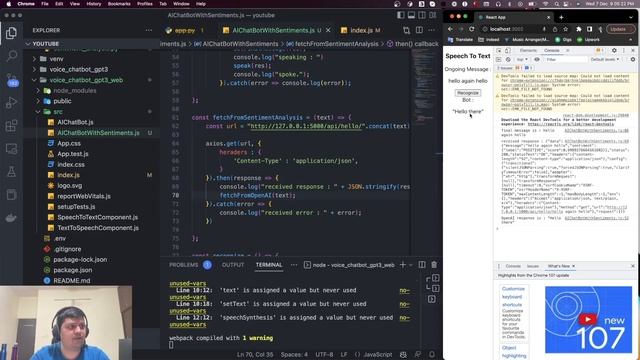Open Upwork bookmark in Chrome
The height and width of the screenshot is (360, 640).
[589, 40]
